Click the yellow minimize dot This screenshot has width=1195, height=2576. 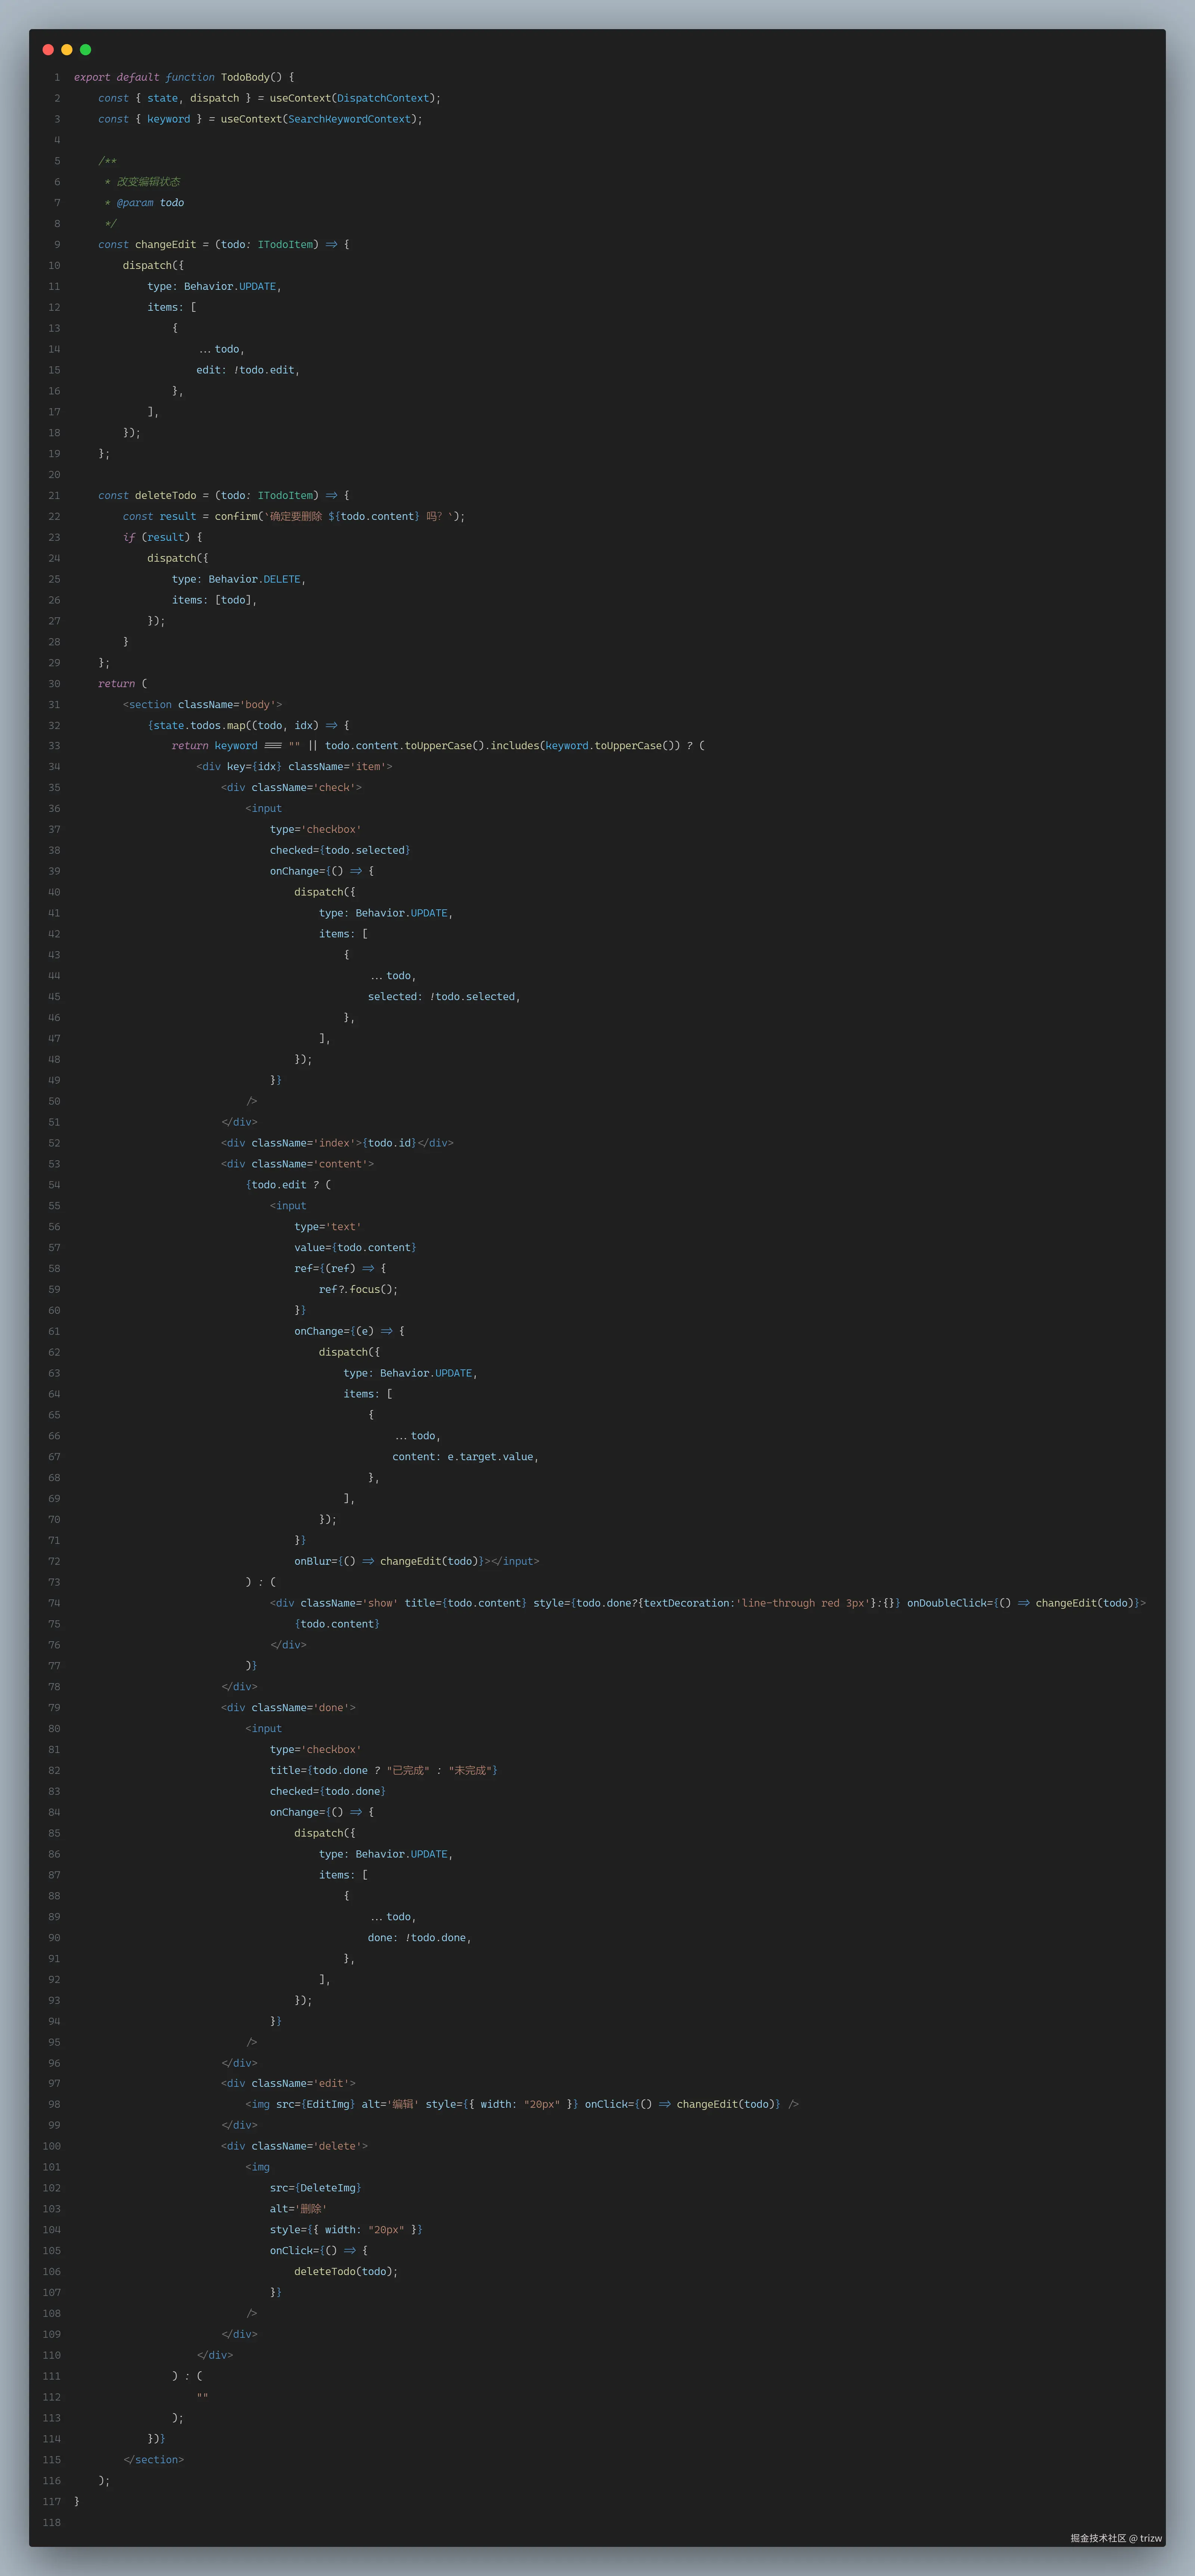[x=67, y=50]
